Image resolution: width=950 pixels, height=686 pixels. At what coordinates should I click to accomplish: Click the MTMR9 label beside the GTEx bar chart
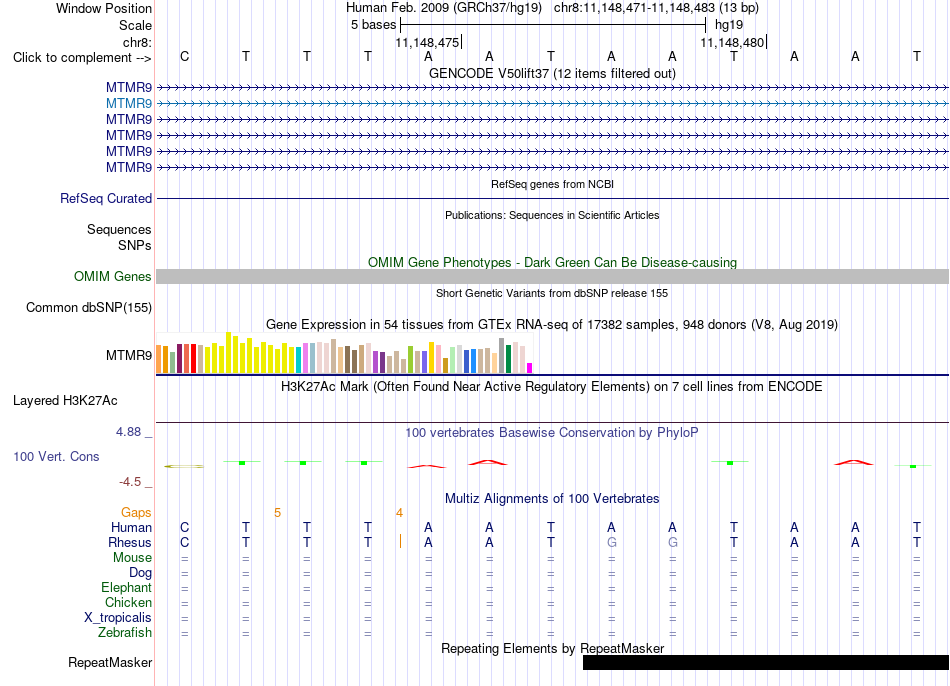(128, 356)
